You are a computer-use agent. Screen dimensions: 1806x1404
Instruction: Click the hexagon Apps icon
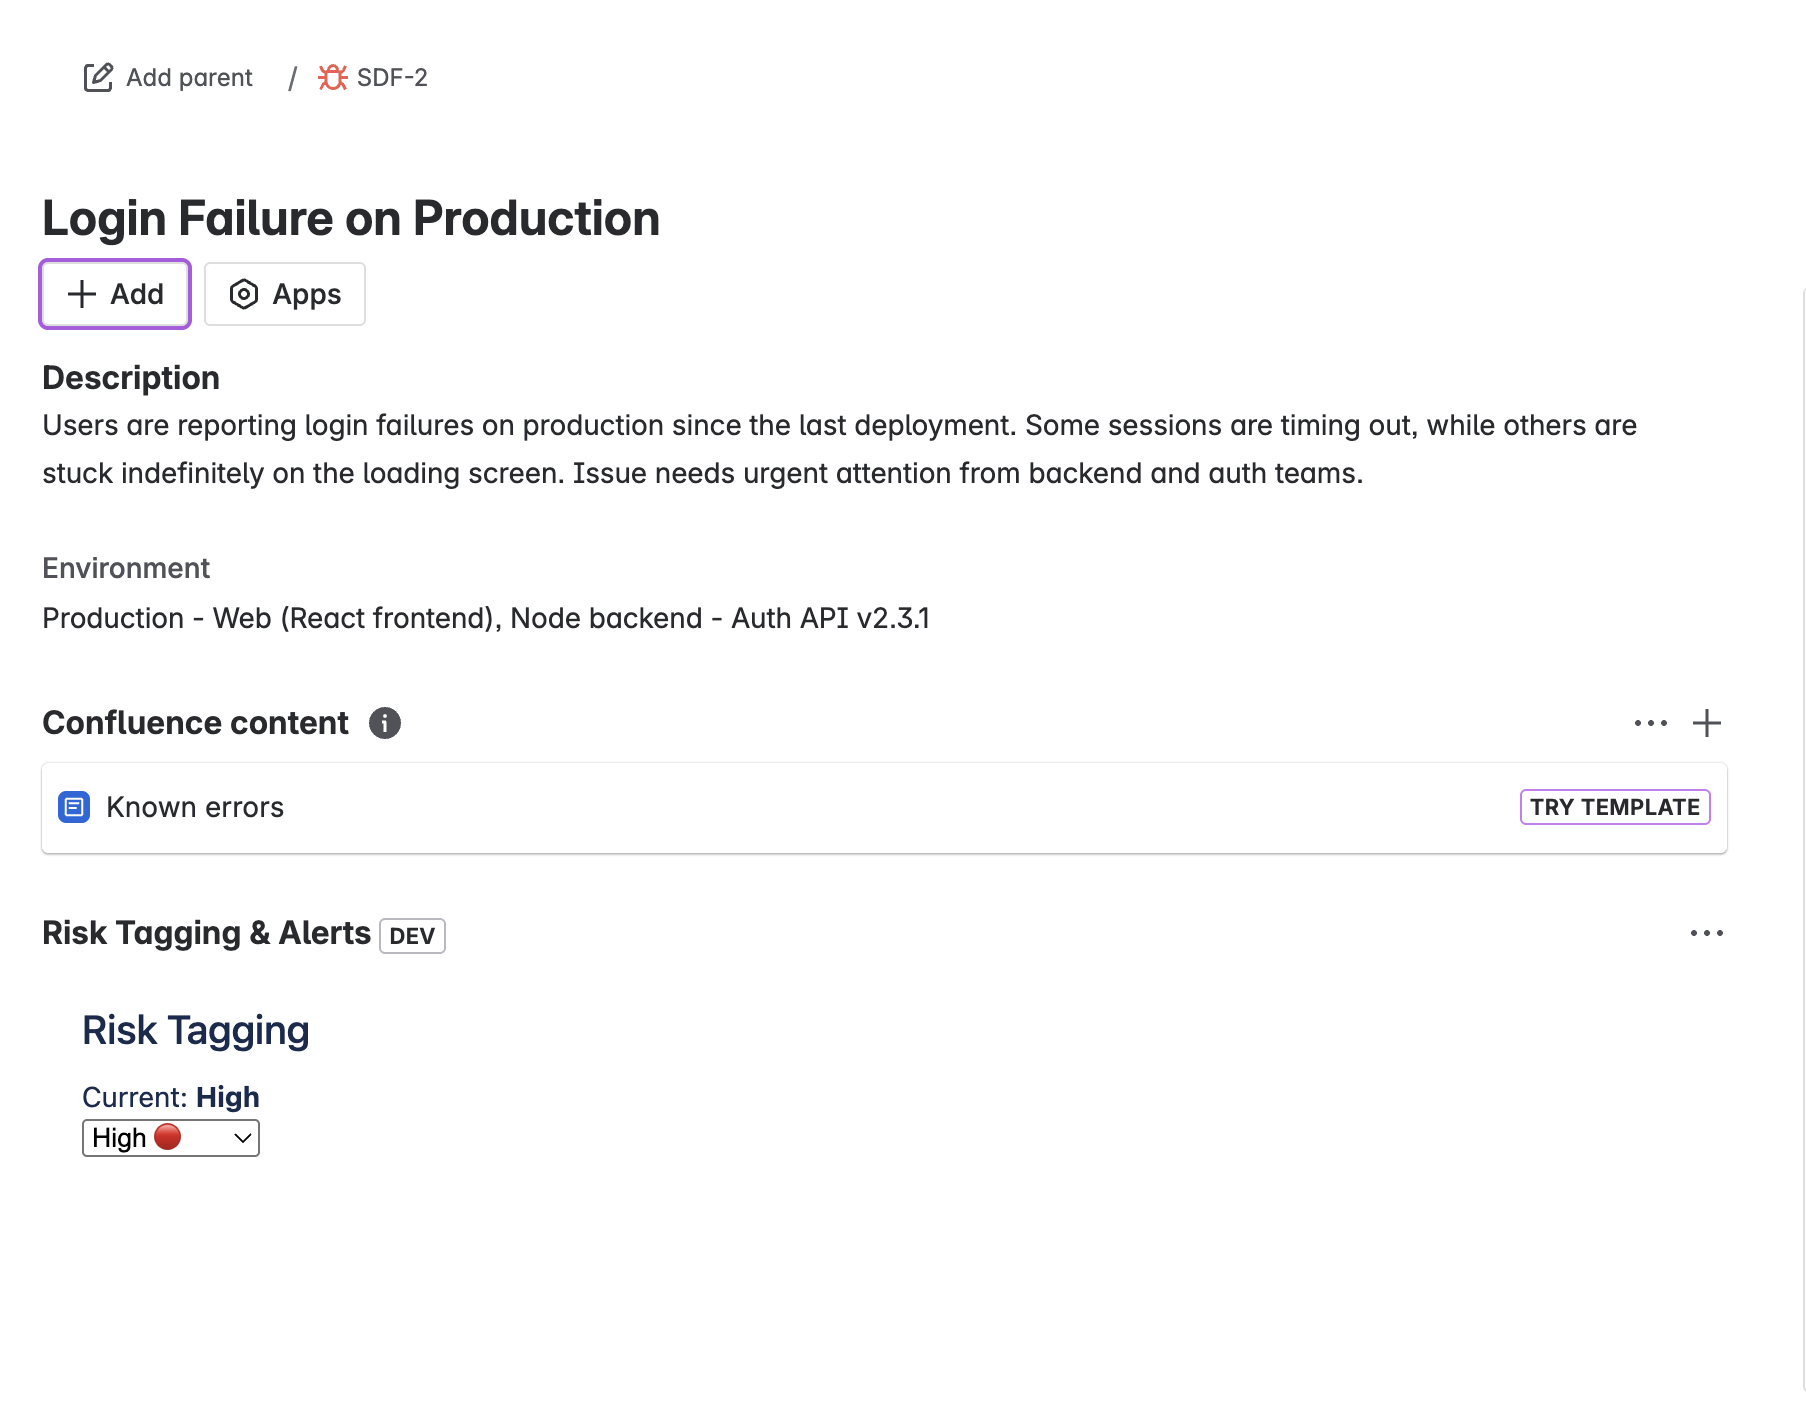point(244,294)
